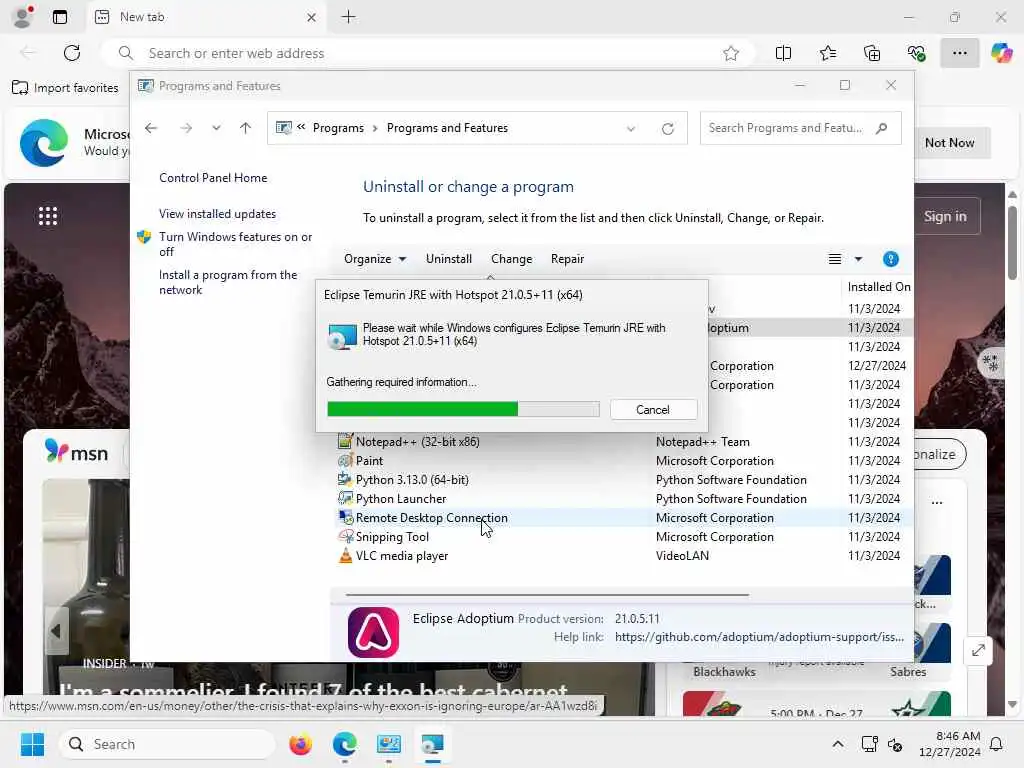
Task: Show hidden system tray icons
Action: pyautogui.click(x=838, y=744)
